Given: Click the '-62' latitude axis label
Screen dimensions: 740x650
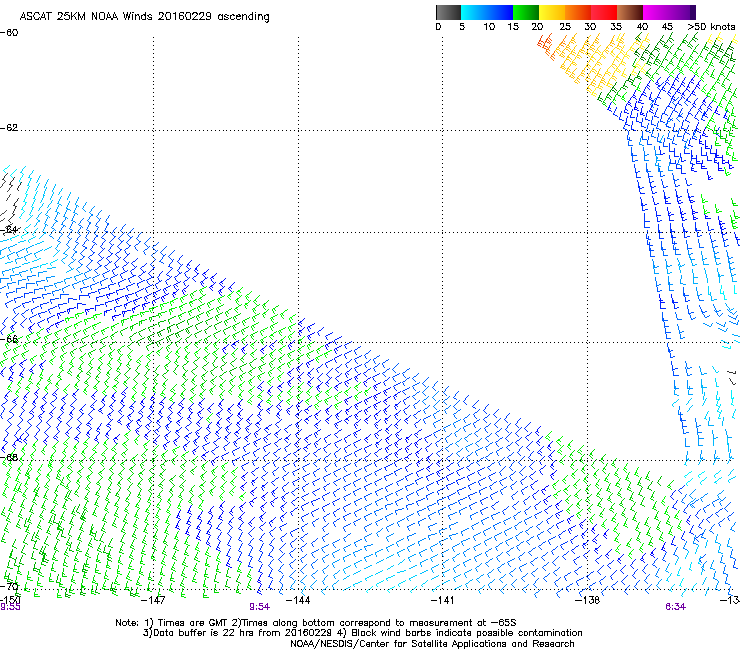Looking at the screenshot, I should click(x=9, y=128).
